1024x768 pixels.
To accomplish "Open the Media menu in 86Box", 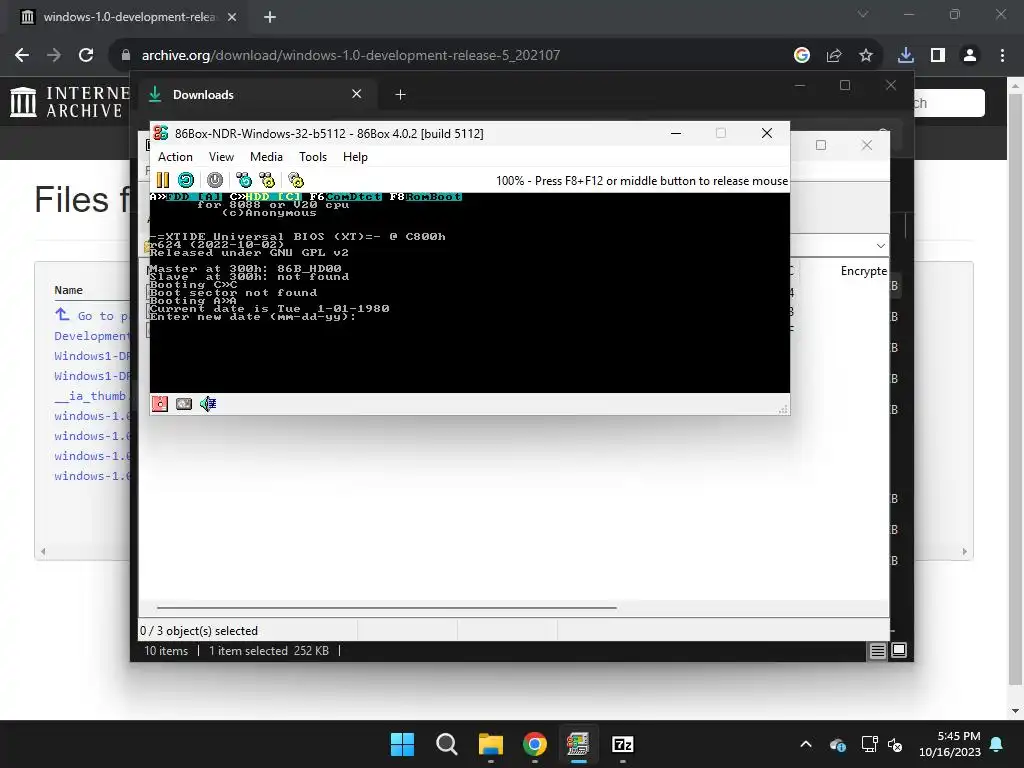I will (x=266, y=157).
